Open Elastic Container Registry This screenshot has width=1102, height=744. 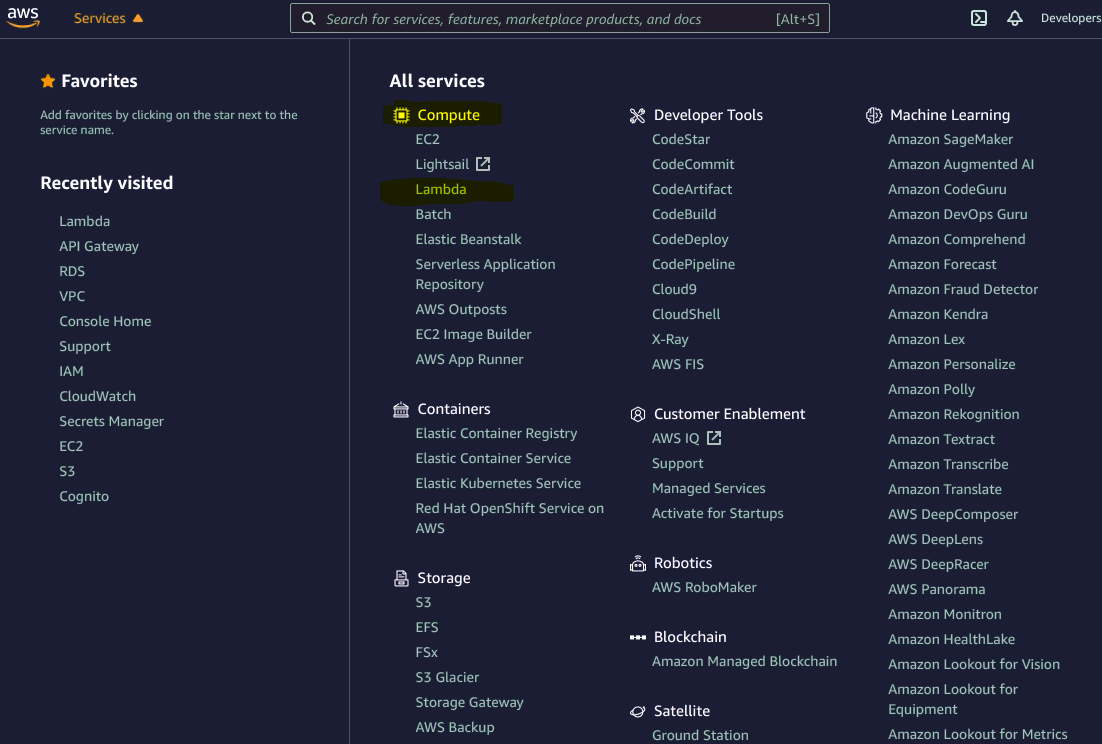pos(495,433)
